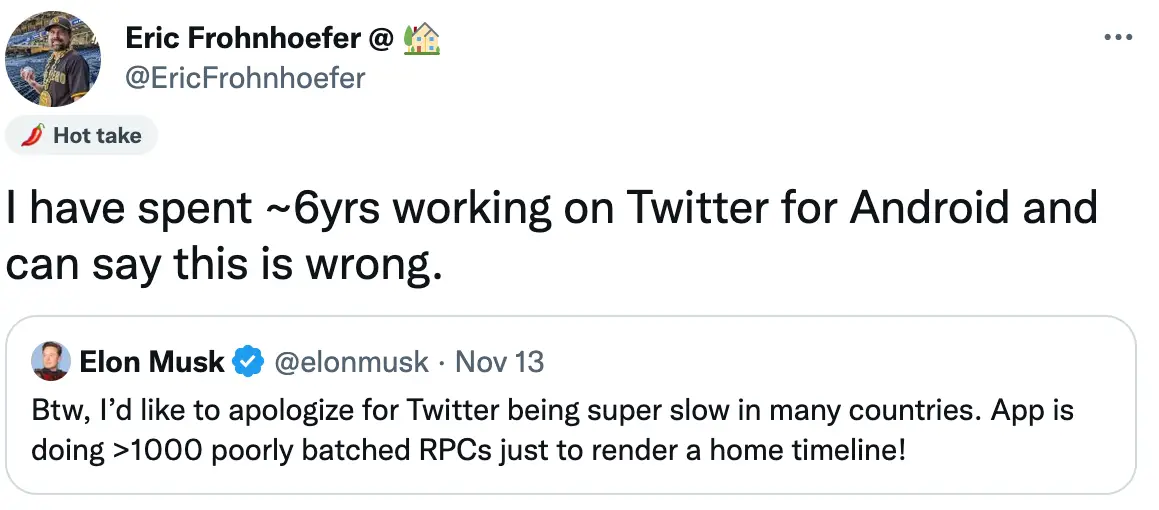1159x510 pixels.
Task: Open Eric Frohnhoefer's profile photo
Action: 53,60
